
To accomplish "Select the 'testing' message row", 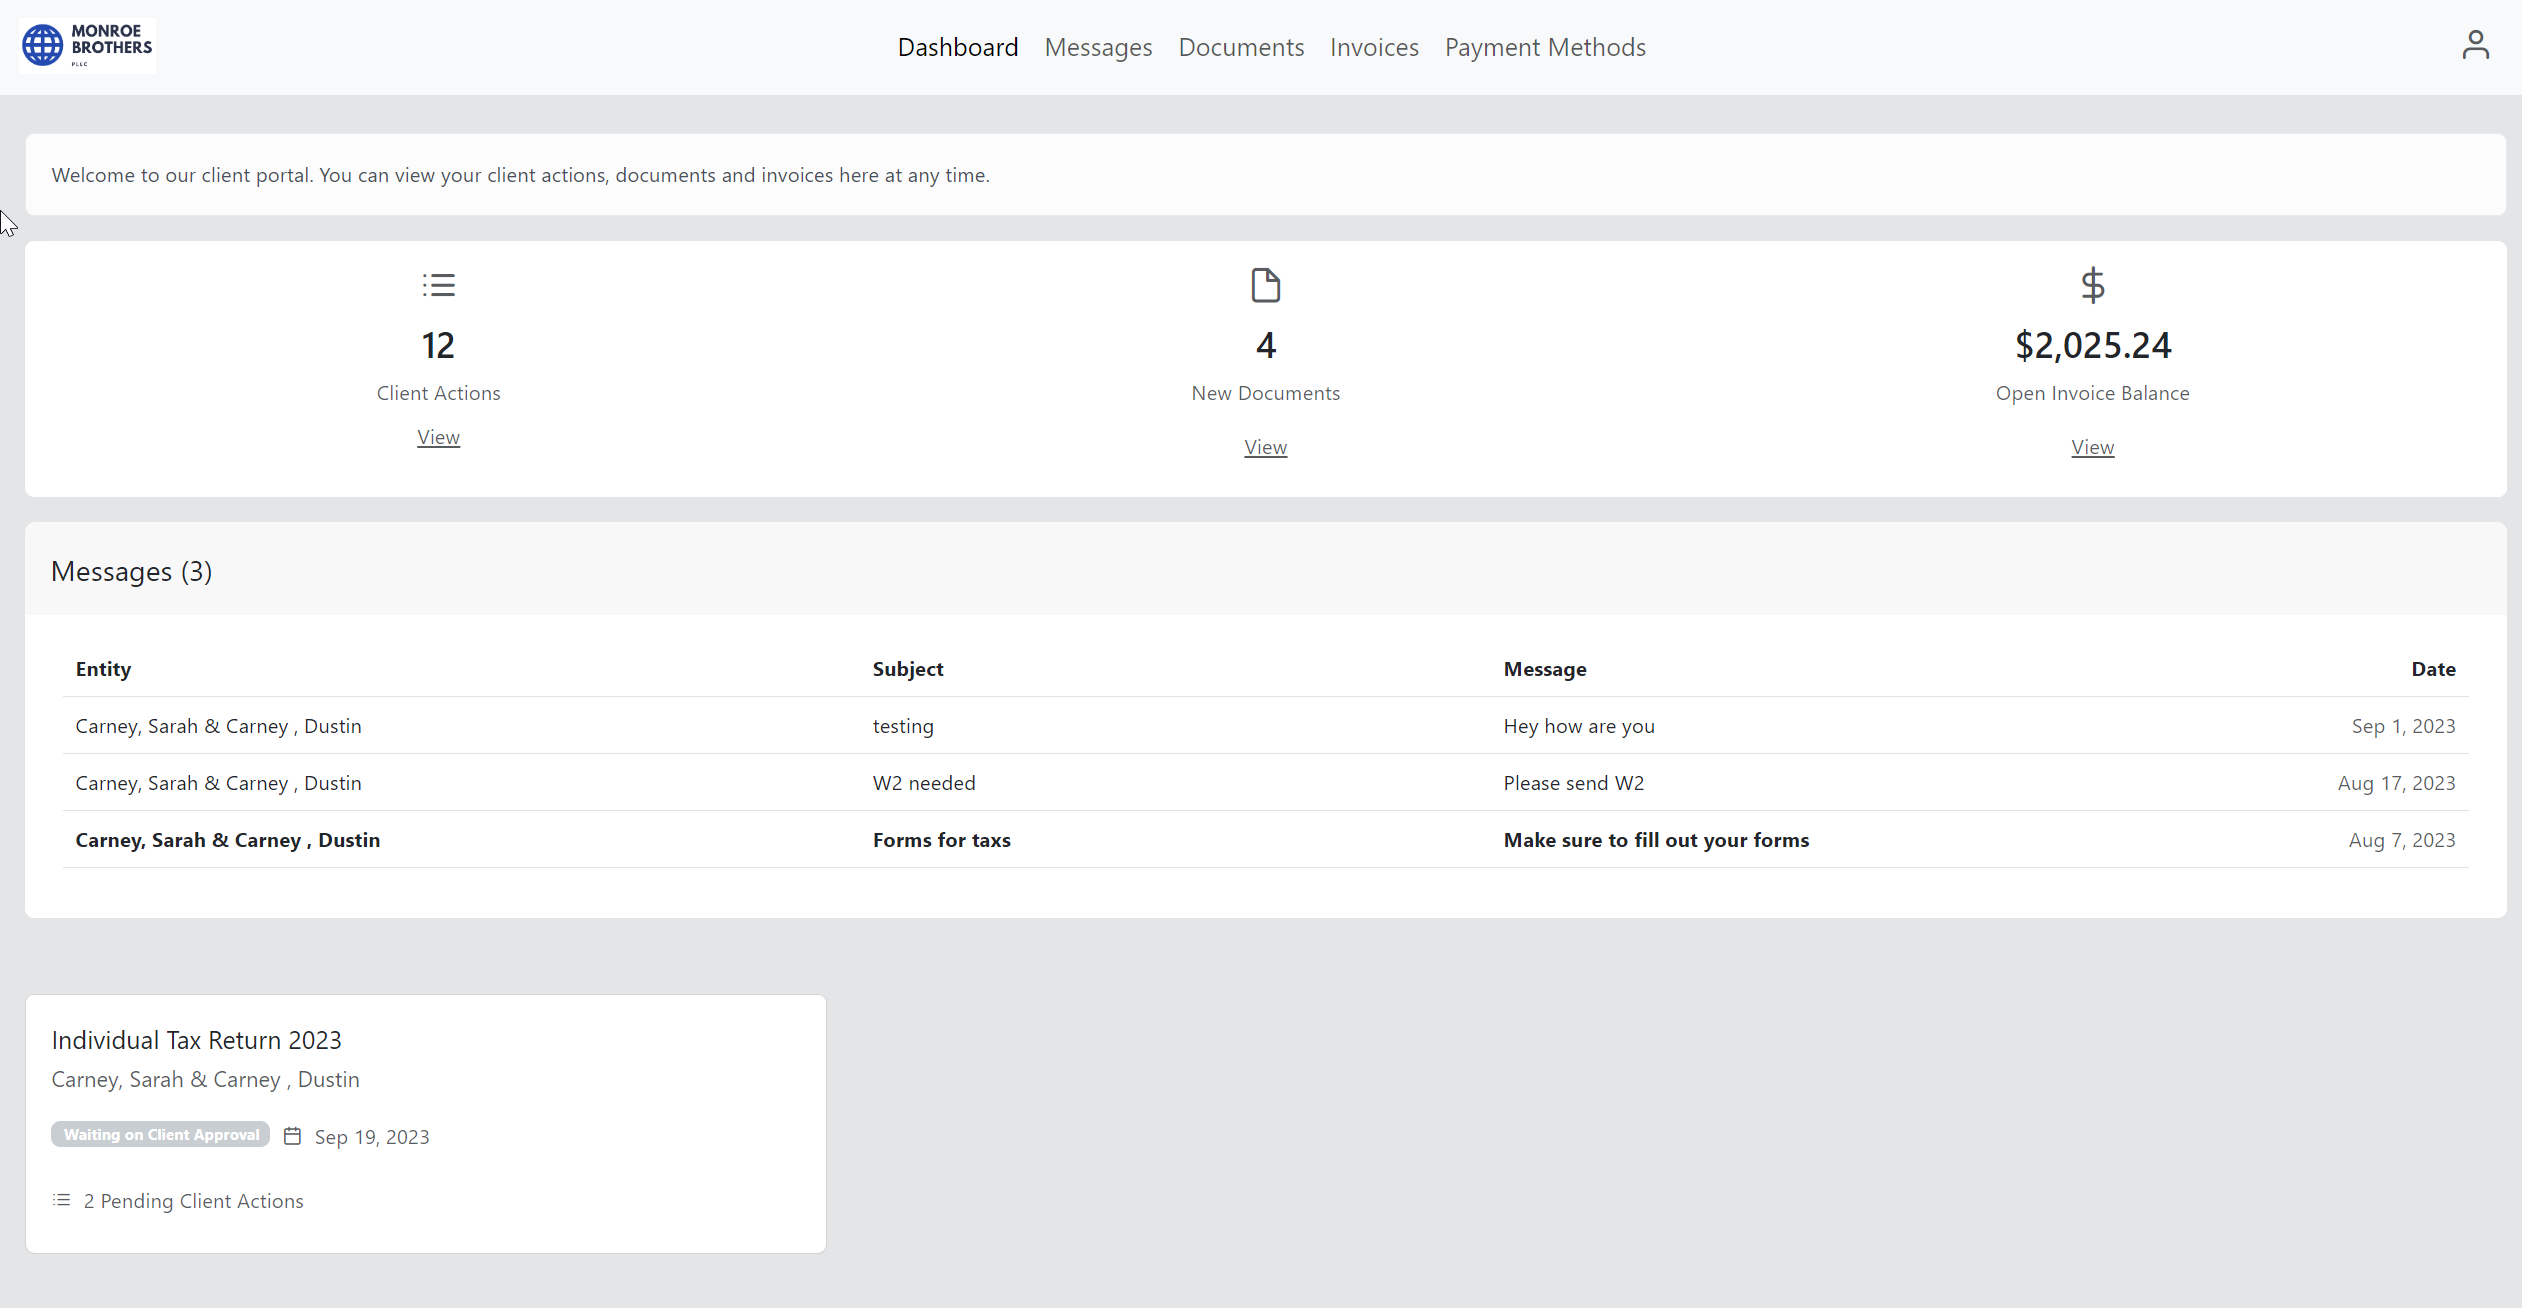I will pyautogui.click(x=902, y=726).
